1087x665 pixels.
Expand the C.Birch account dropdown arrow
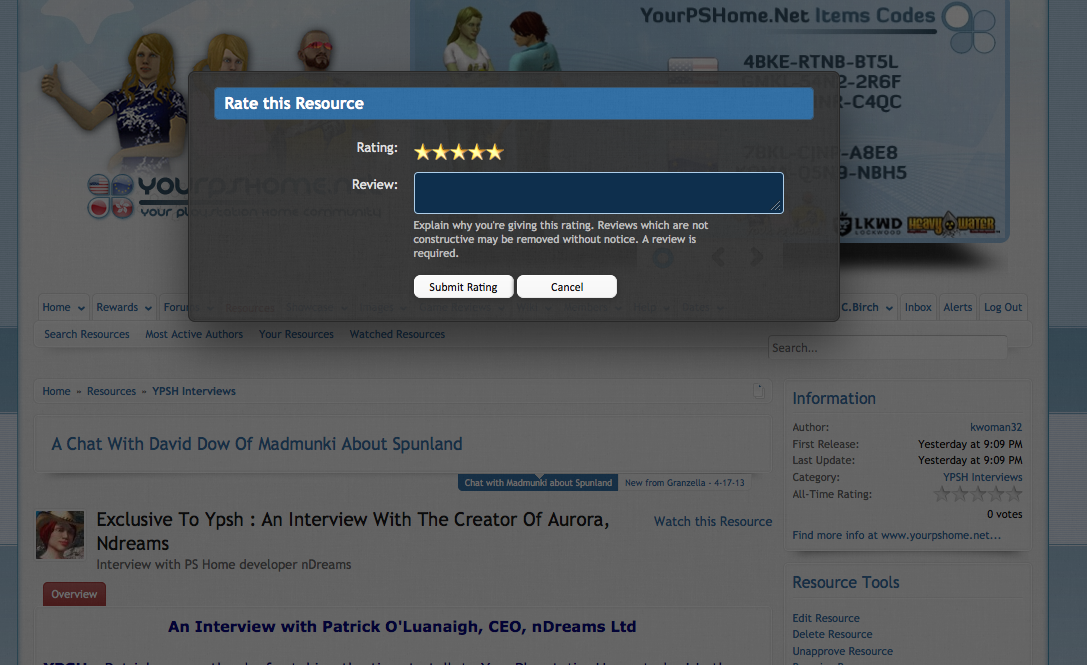pyautogui.click(x=889, y=308)
